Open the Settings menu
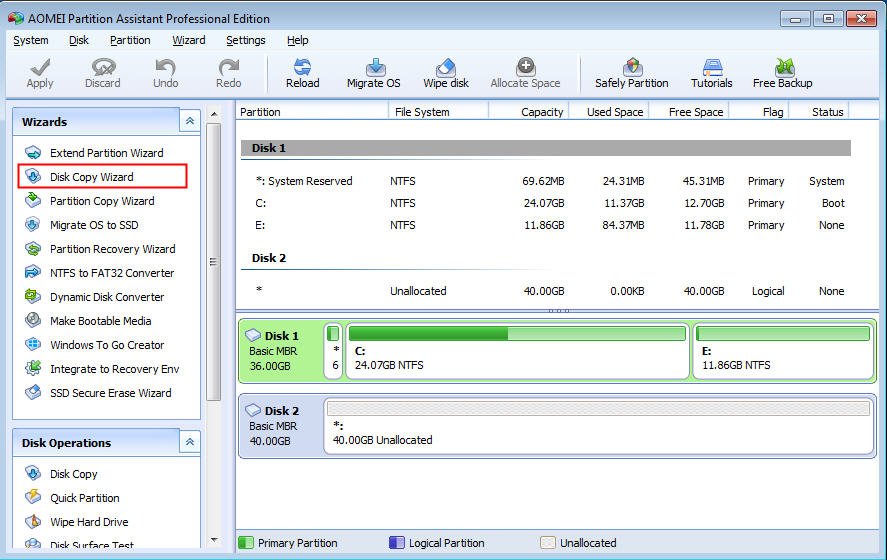Screen dimensions: 887x560 pyautogui.click(x=246, y=40)
